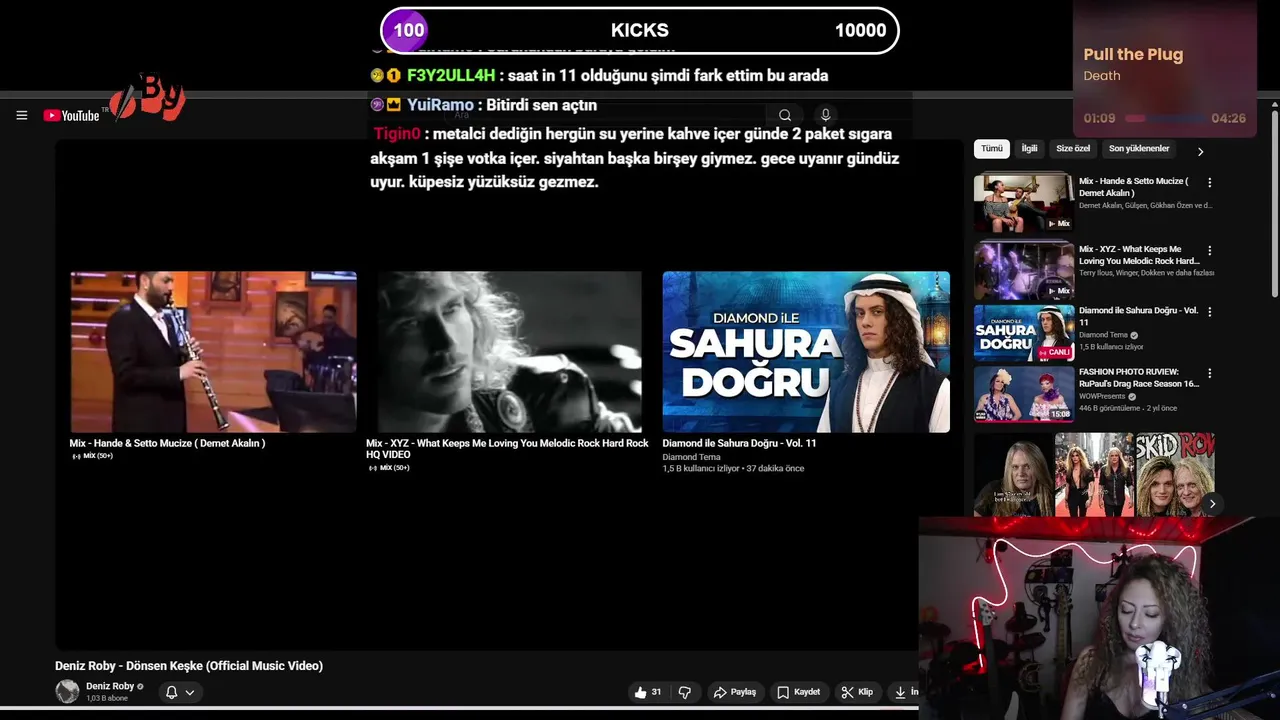This screenshot has width=1280, height=720.
Task: Open end-screen title Diamond ile Sahura Doğru - Vol. 11
Action: [739, 443]
